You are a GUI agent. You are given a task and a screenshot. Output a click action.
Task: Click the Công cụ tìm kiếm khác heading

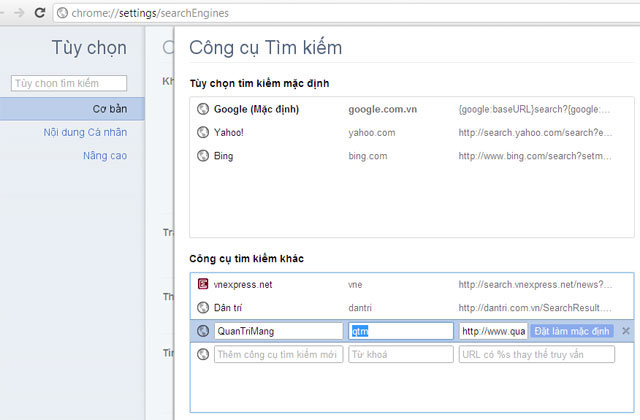[247, 258]
